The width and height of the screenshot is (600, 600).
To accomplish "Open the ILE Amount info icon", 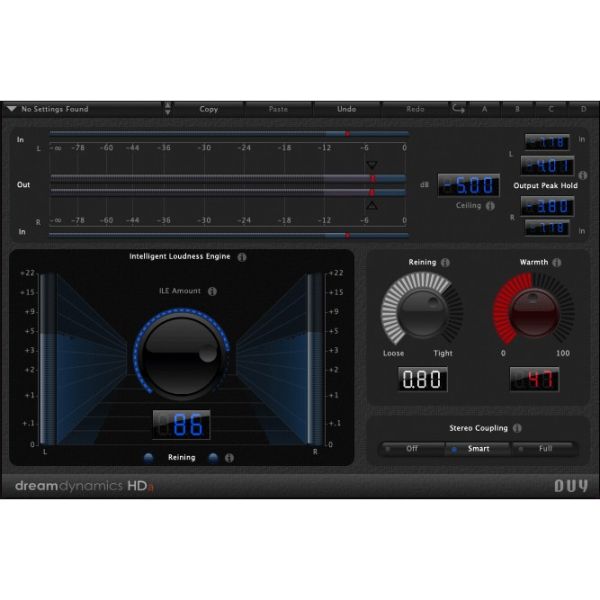I will tap(212, 291).
